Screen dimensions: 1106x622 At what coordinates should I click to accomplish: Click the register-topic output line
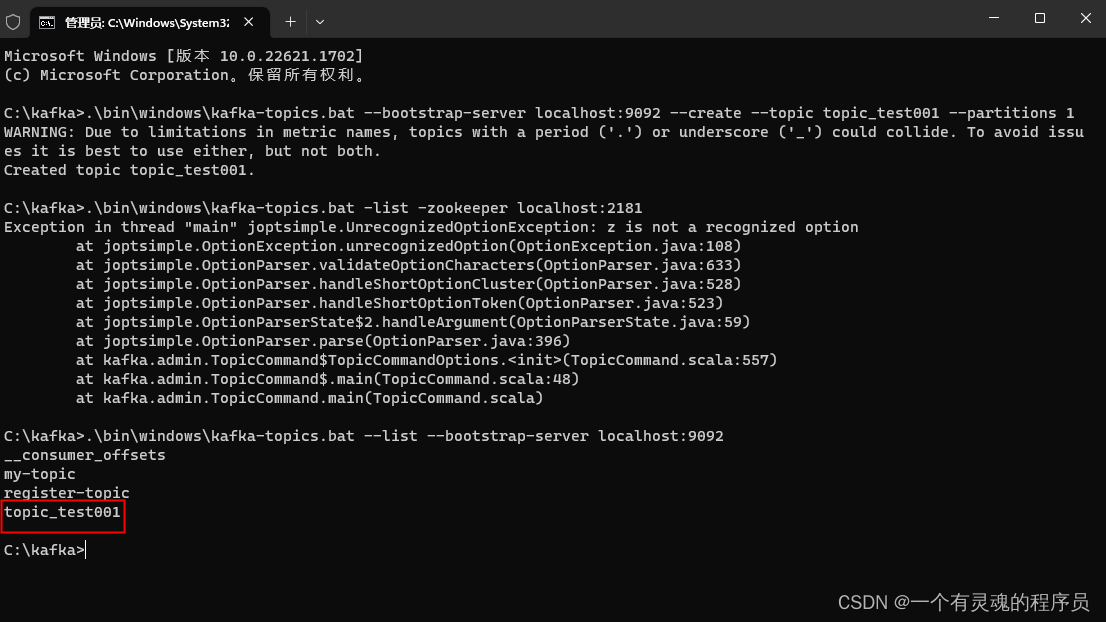click(x=66, y=493)
